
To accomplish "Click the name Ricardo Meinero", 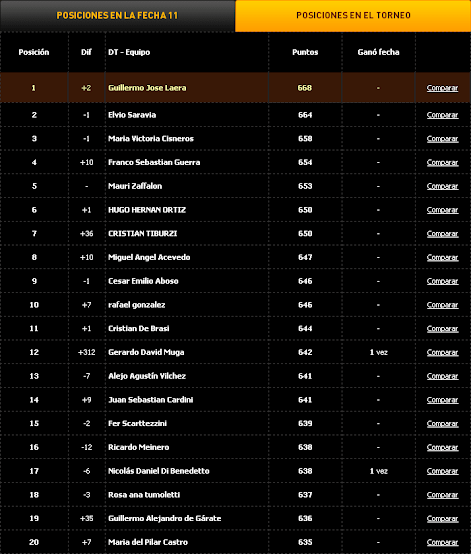I will coord(139,447).
